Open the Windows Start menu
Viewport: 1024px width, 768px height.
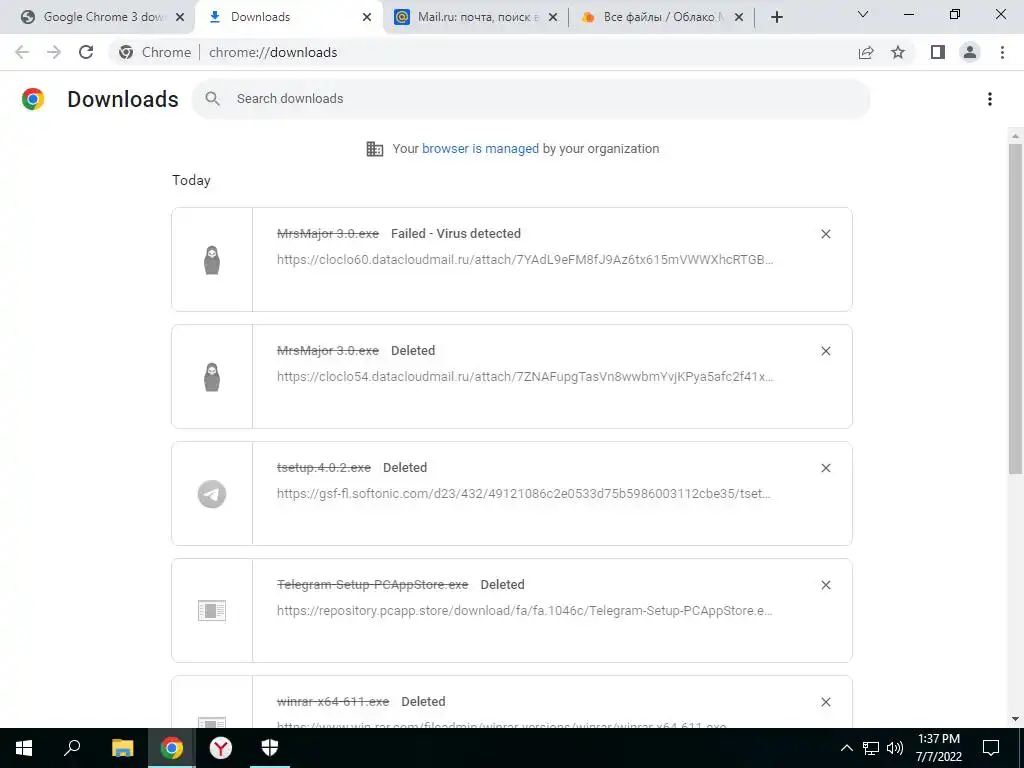pyautogui.click(x=24, y=748)
